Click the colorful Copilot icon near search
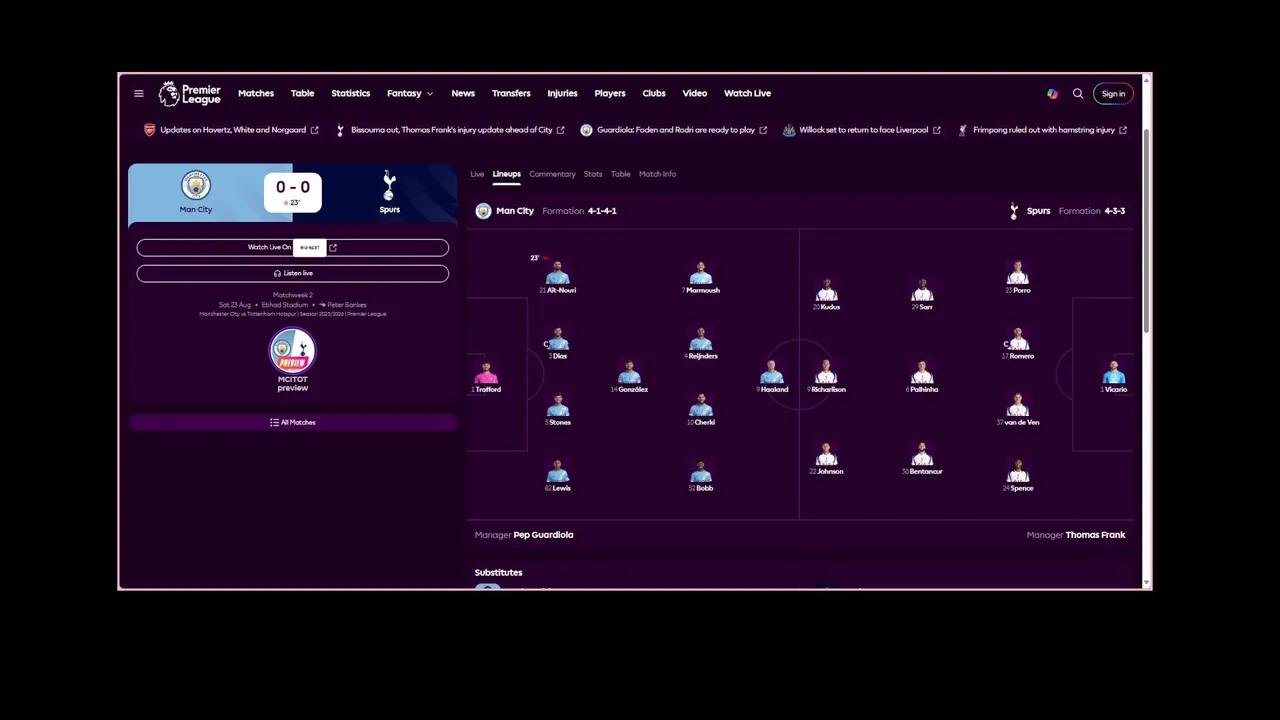Image resolution: width=1280 pixels, height=720 pixels. pyautogui.click(x=1052, y=93)
